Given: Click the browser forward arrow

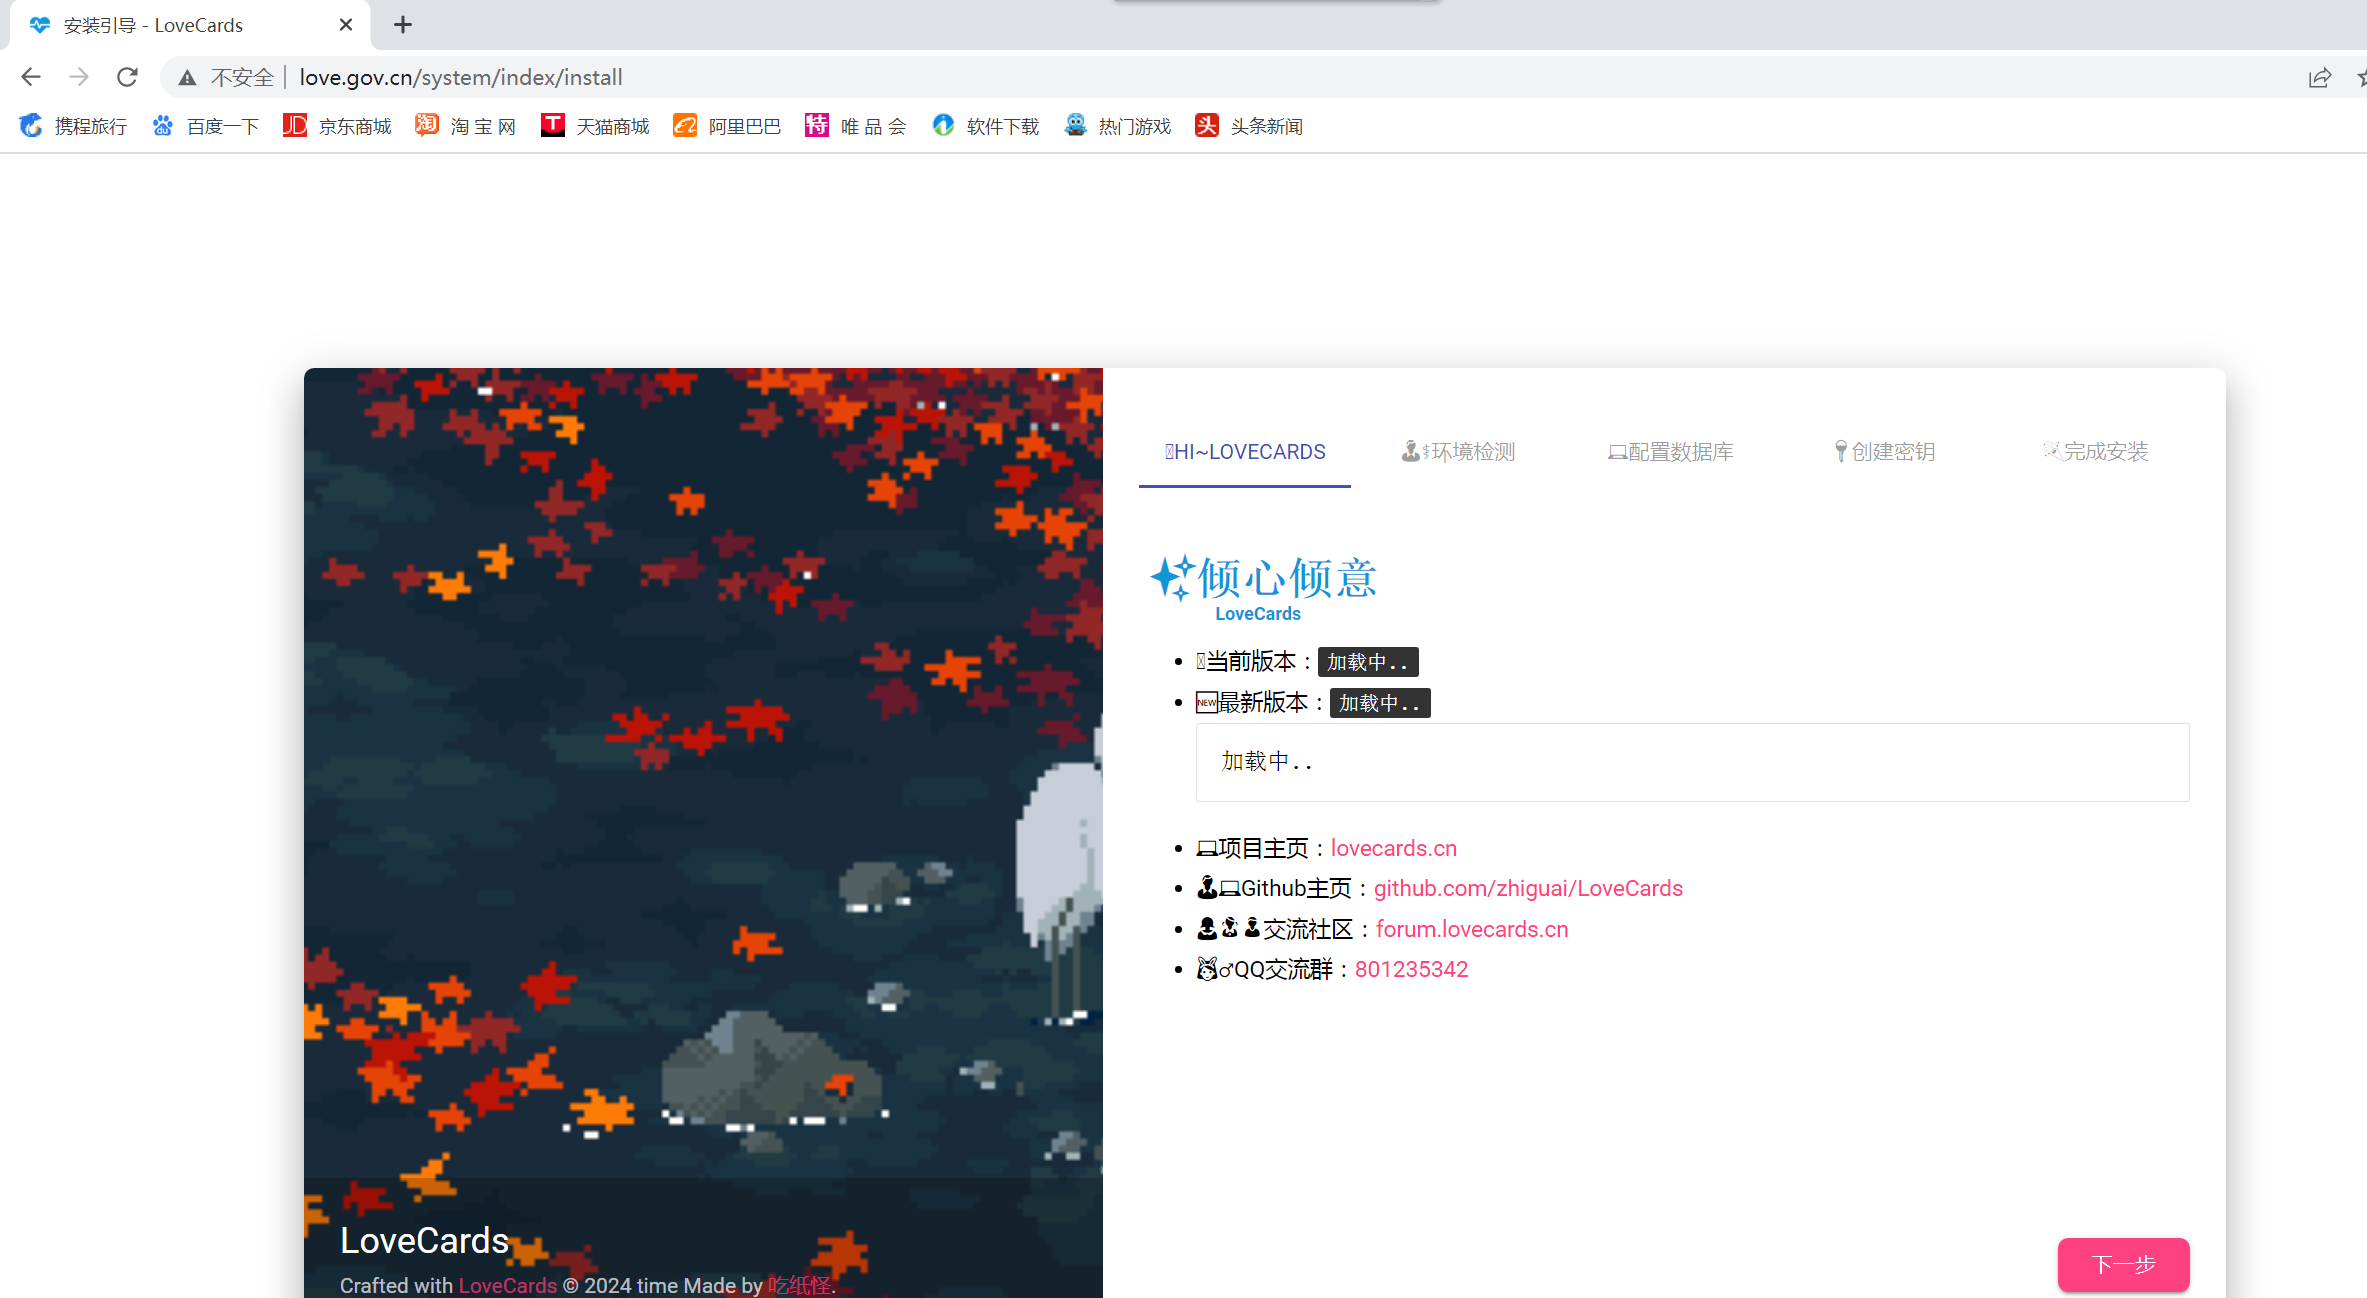Looking at the screenshot, I should click(x=79, y=77).
